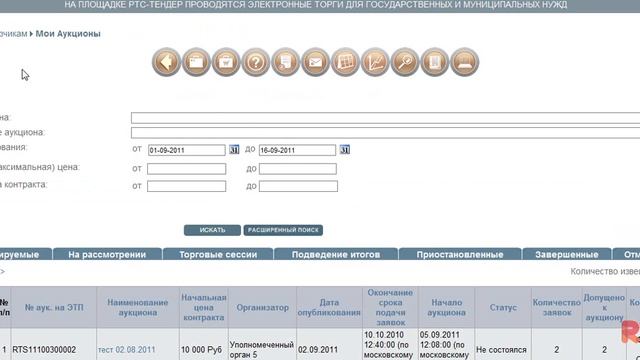Open РАСШИРЕННЫЙ ПОИСК advanced search

pos(283,230)
